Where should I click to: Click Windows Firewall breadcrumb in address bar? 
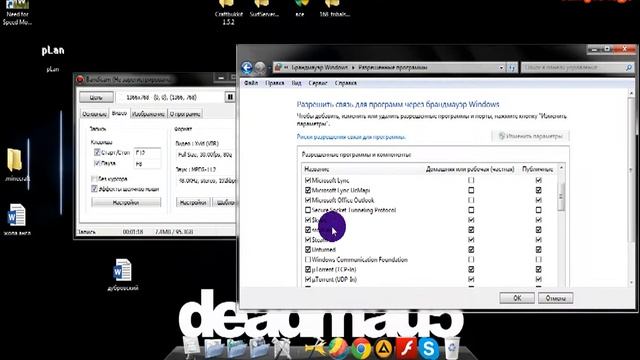(x=320, y=67)
